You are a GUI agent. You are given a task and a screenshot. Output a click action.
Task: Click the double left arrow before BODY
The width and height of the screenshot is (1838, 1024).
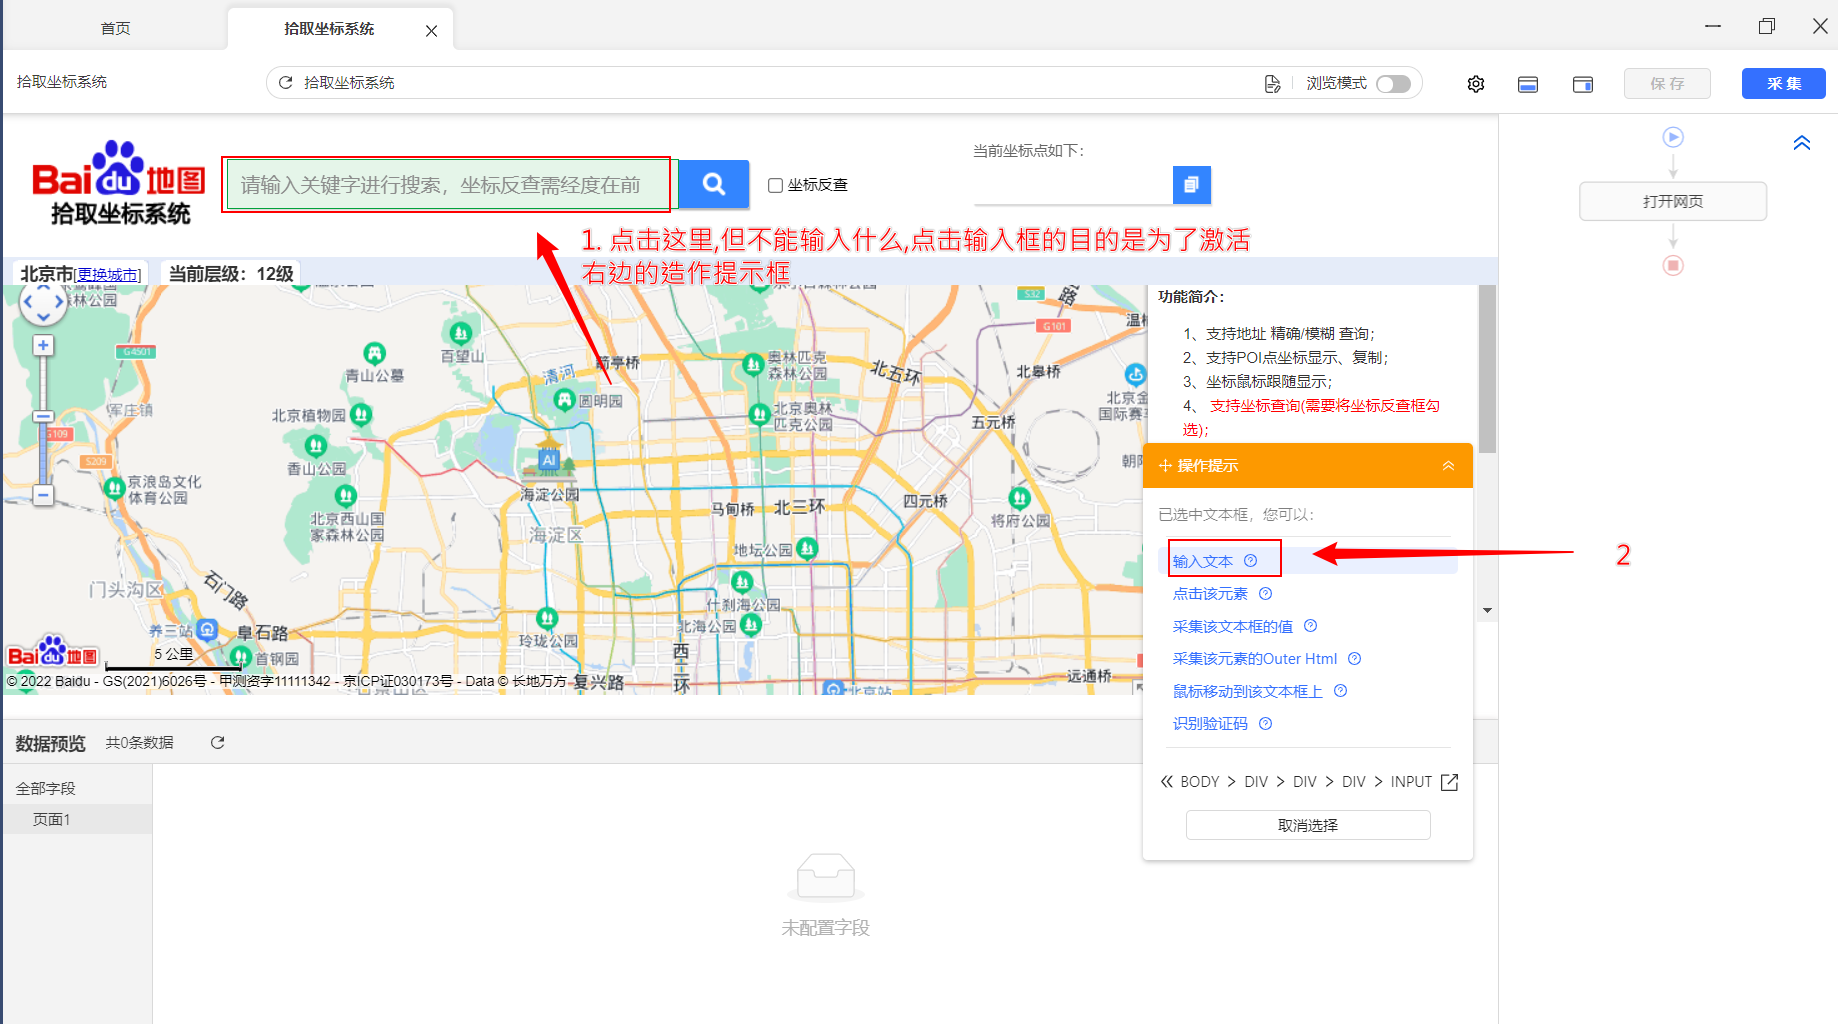point(1166,782)
